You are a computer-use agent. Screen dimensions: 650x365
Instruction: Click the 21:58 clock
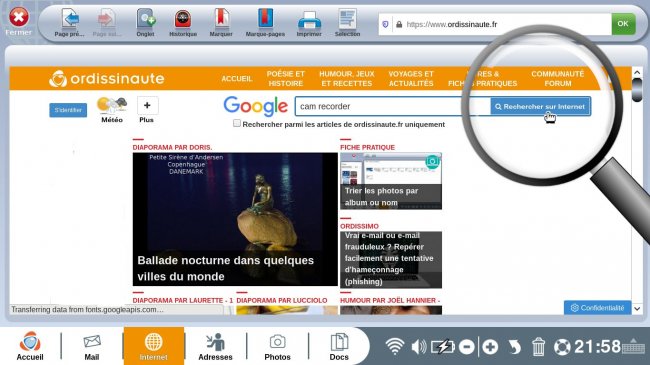597,346
